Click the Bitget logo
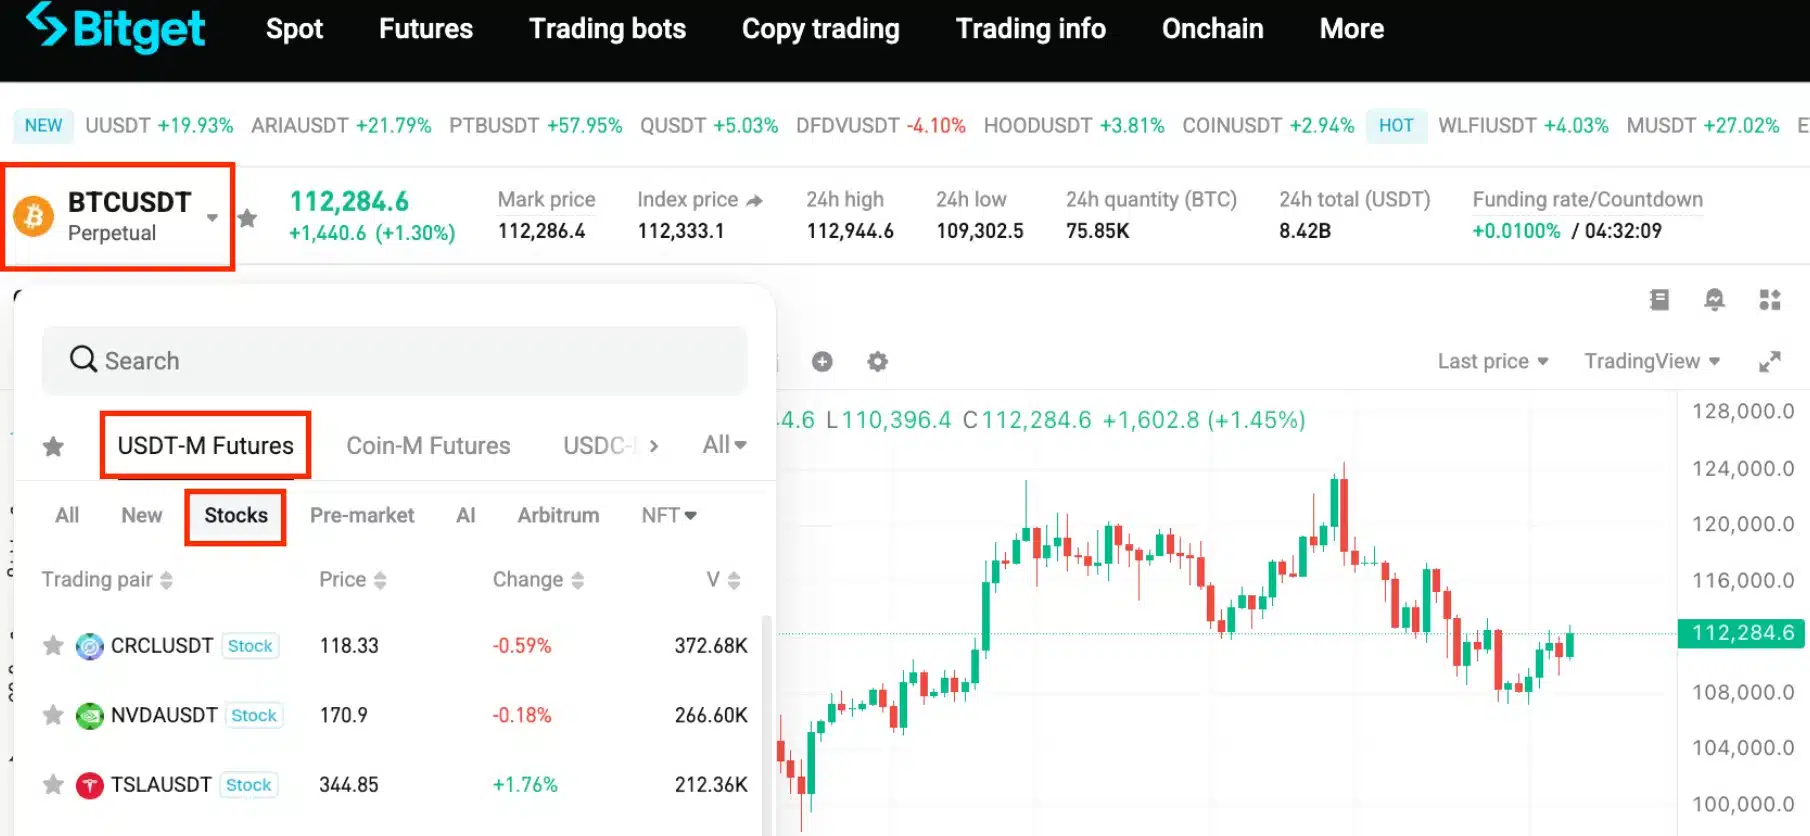 [x=115, y=28]
